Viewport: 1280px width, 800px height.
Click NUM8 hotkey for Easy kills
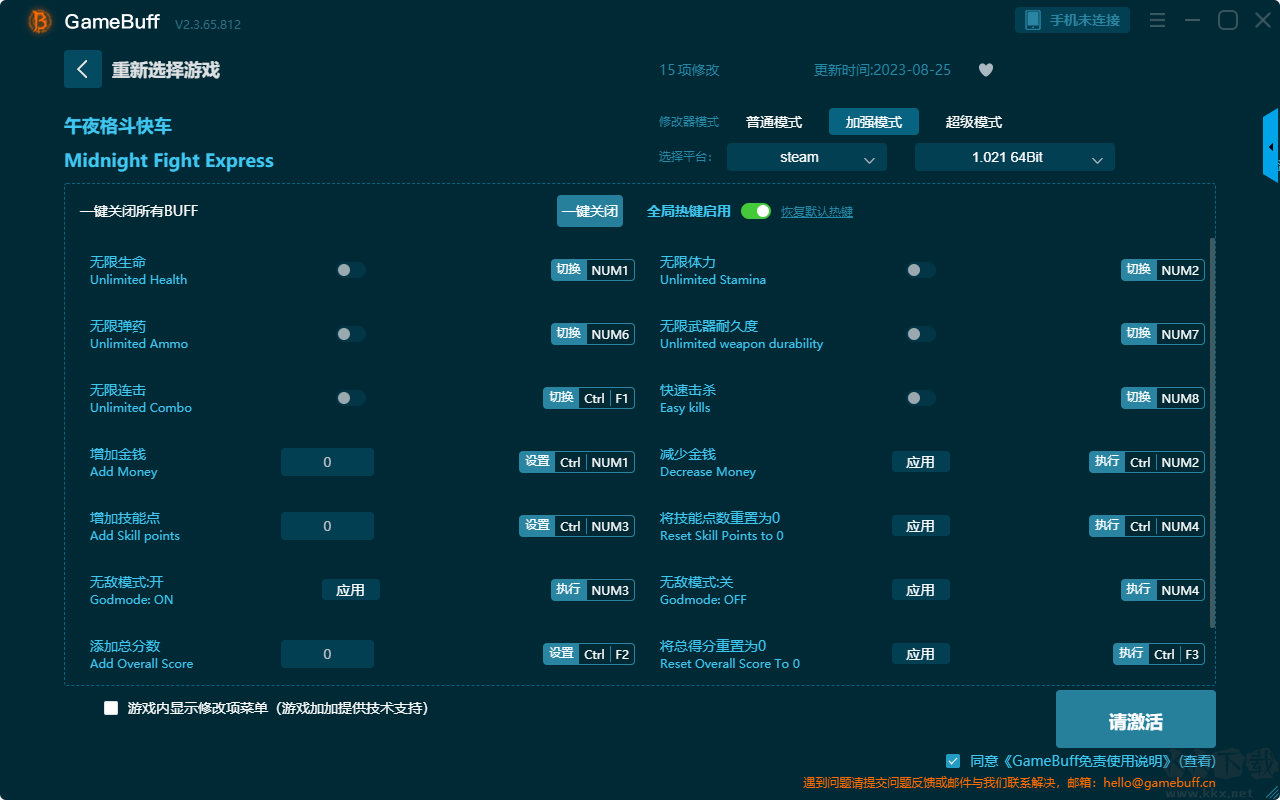pos(1163,398)
